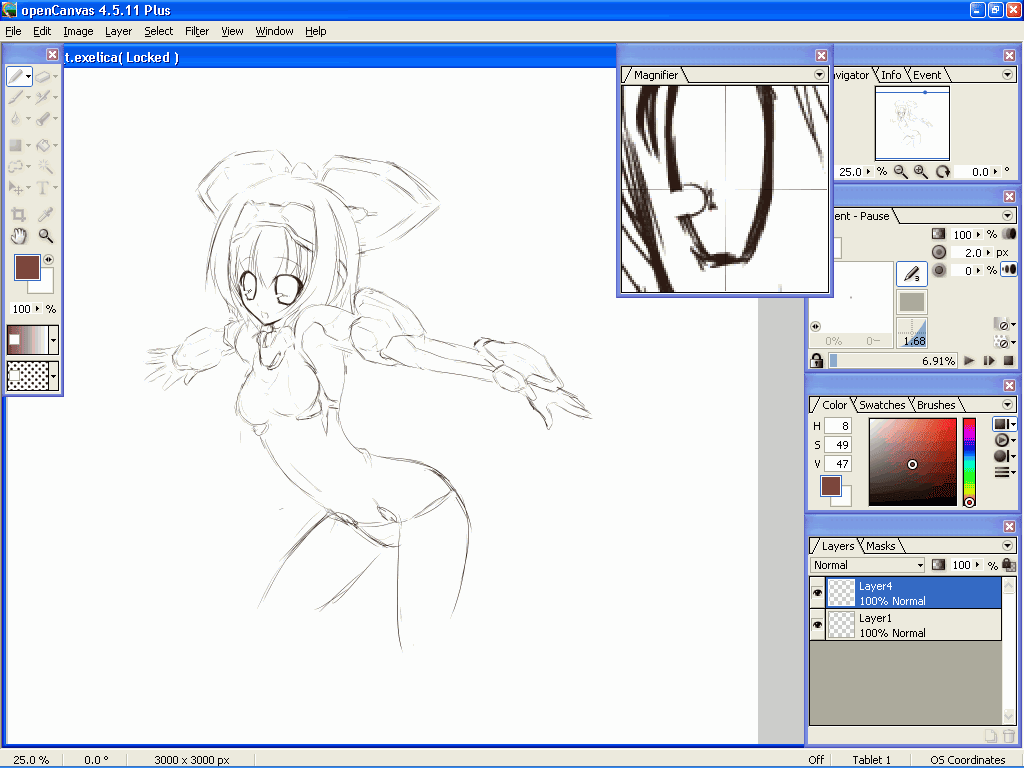The image size is (1024, 768).
Task: Toggle Layer1 visibility eye
Action: click(x=817, y=625)
